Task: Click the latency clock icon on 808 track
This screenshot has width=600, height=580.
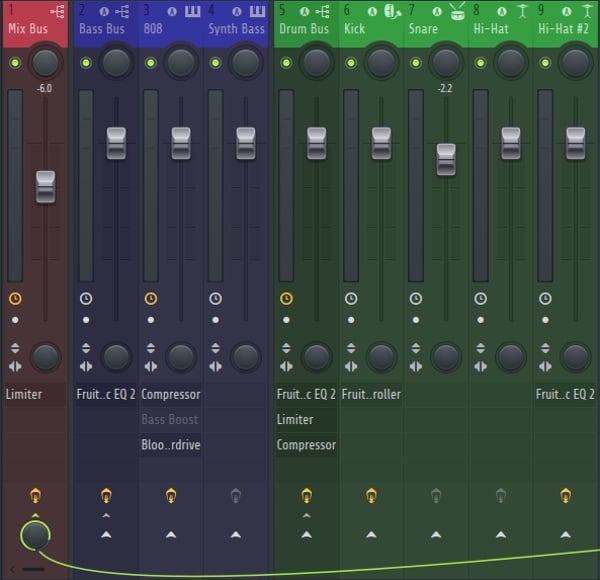Action: tap(151, 298)
